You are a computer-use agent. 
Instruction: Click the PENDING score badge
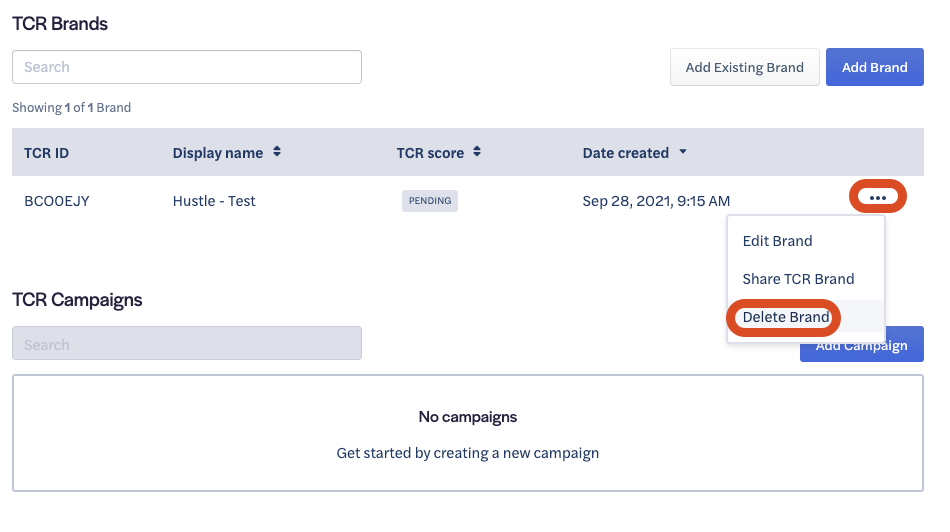430,201
